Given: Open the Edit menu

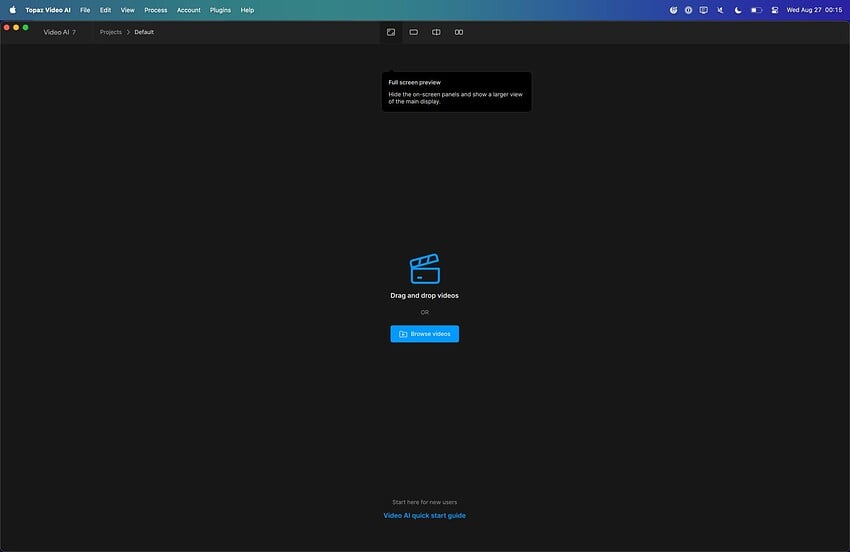Looking at the screenshot, I should [x=105, y=10].
